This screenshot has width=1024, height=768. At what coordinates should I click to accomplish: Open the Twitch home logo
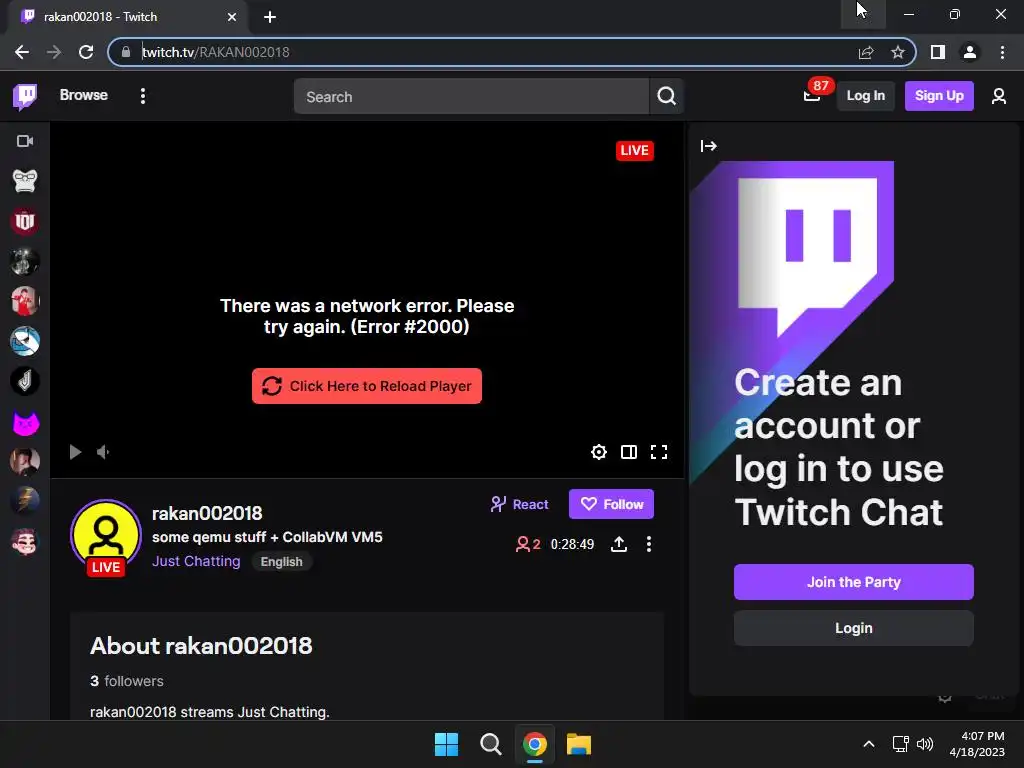point(25,96)
